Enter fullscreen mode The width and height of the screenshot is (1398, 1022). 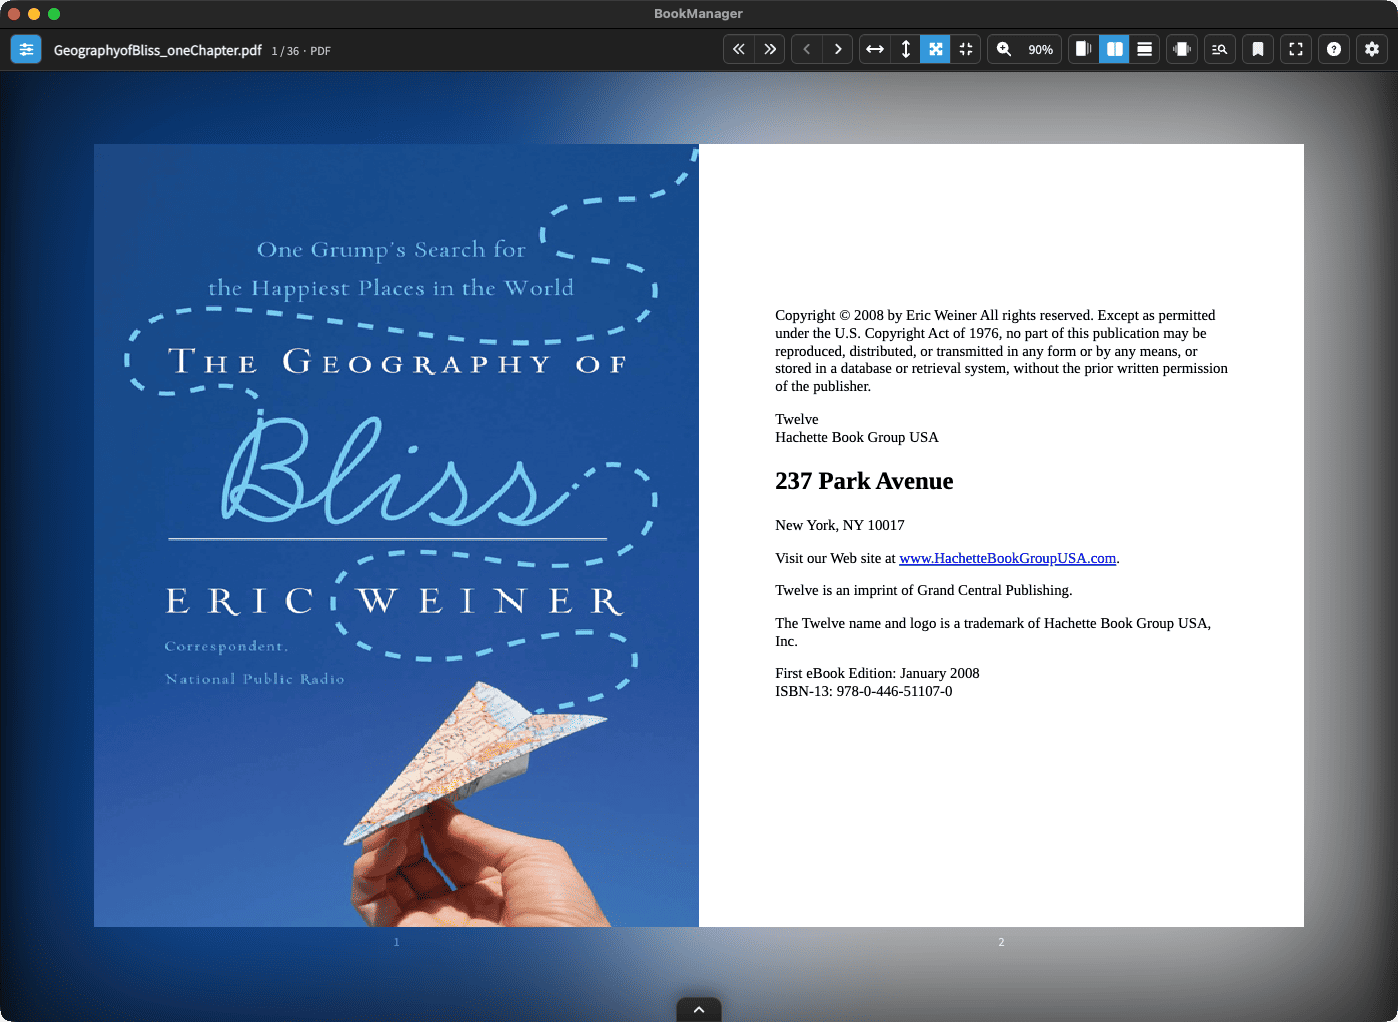pyautogui.click(x=1296, y=49)
